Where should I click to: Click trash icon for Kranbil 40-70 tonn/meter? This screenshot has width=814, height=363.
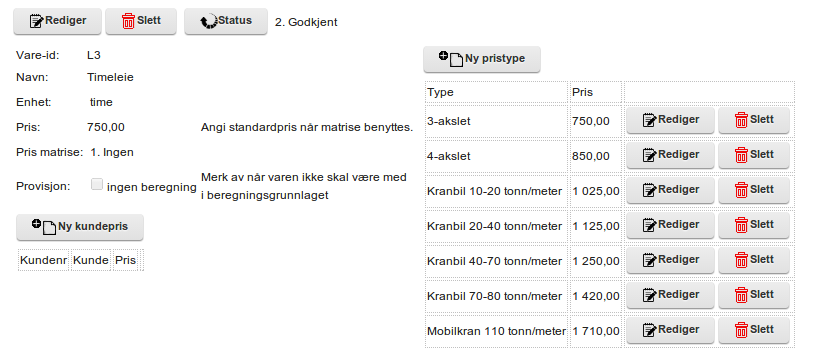coord(741,260)
